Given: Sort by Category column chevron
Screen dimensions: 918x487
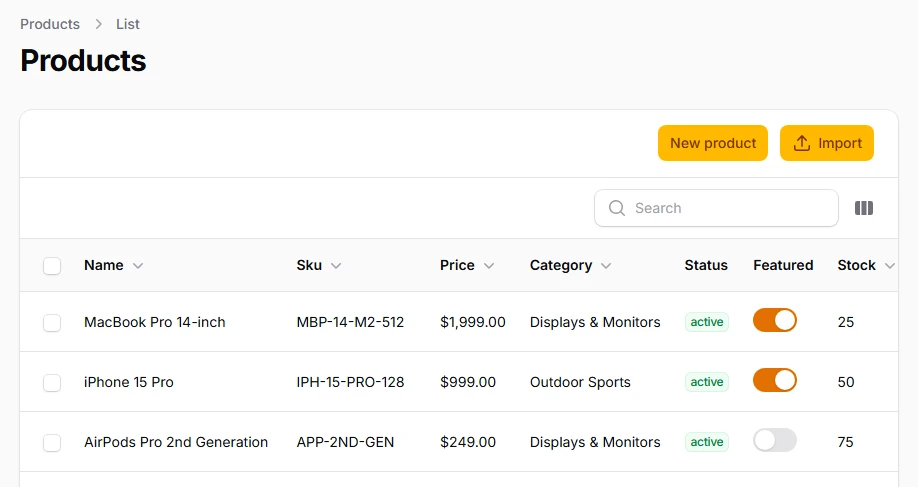Looking at the screenshot, I should 606,266.
